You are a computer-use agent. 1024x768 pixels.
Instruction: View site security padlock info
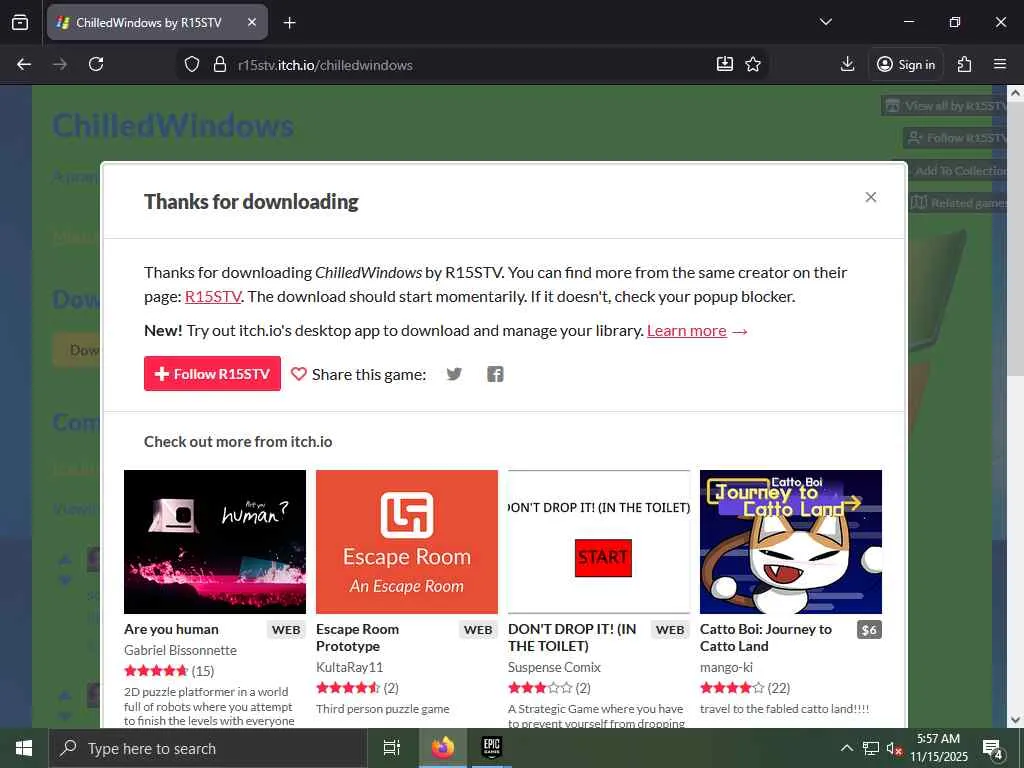220,64
